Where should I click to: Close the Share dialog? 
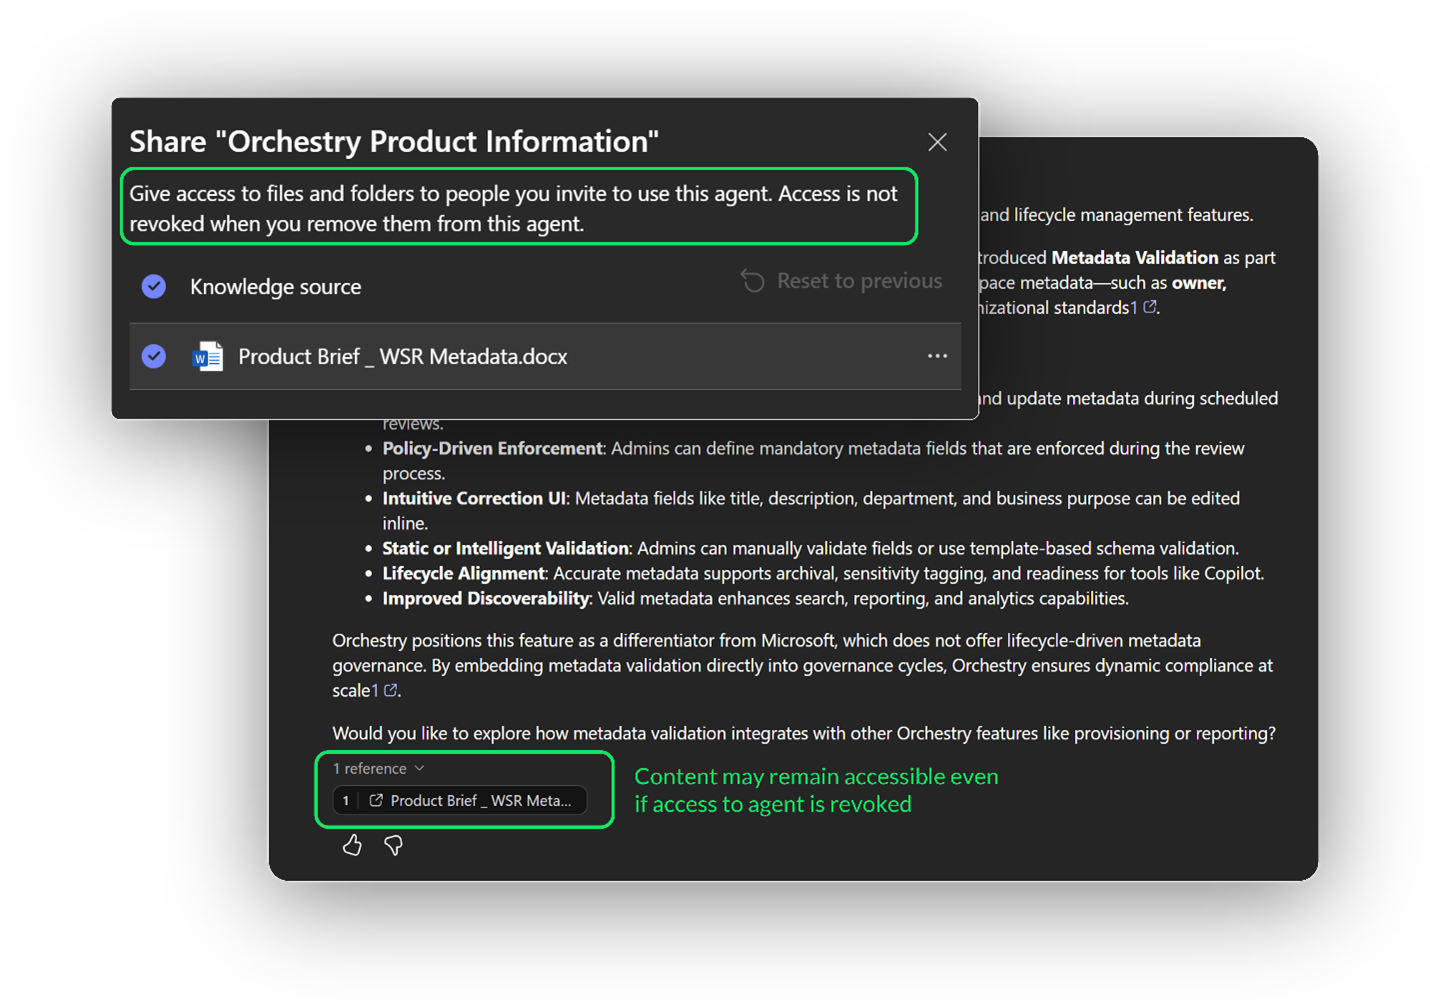(x=937, y=141)
